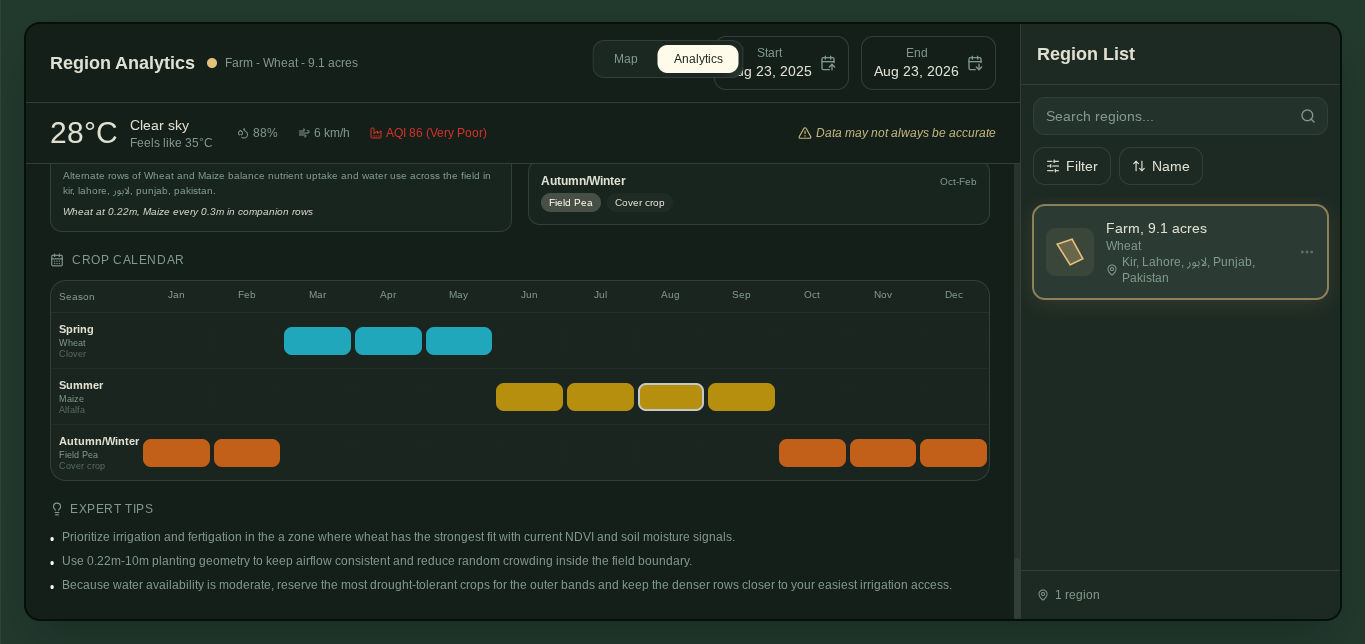Select the Farm, 9.1 acres region title
This screenshot has width=1365, height=644.
click(1156, 228)
